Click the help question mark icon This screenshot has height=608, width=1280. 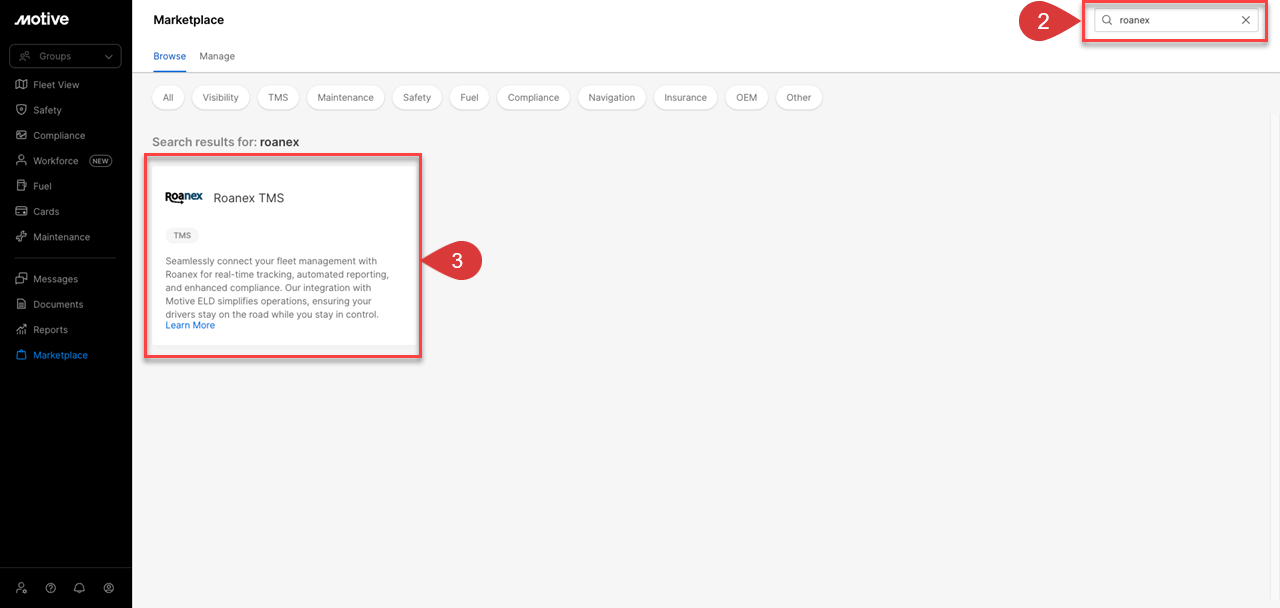point(51,588)
